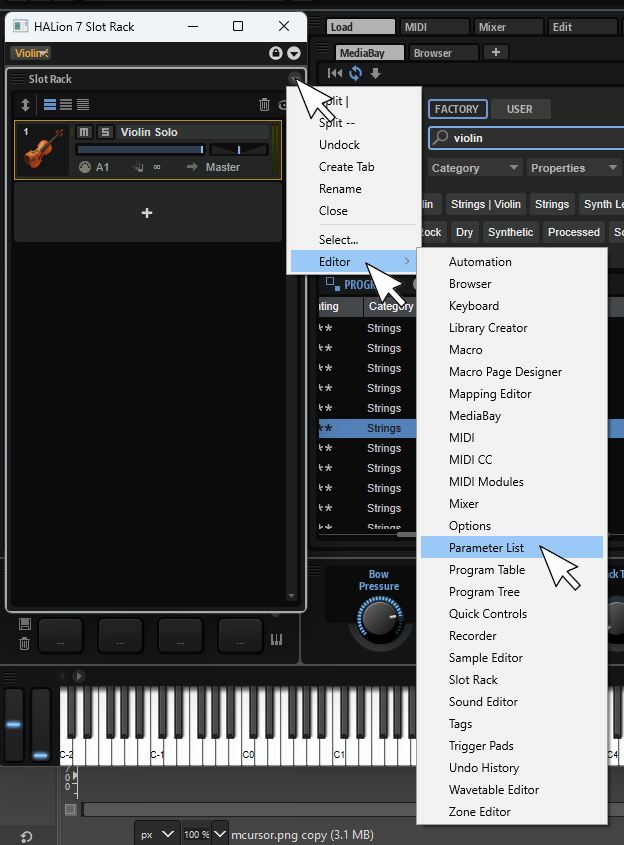Click the Slot Rack scrollbar down arrow
Viewport: 624px width, 845px height.
[292, 595]
